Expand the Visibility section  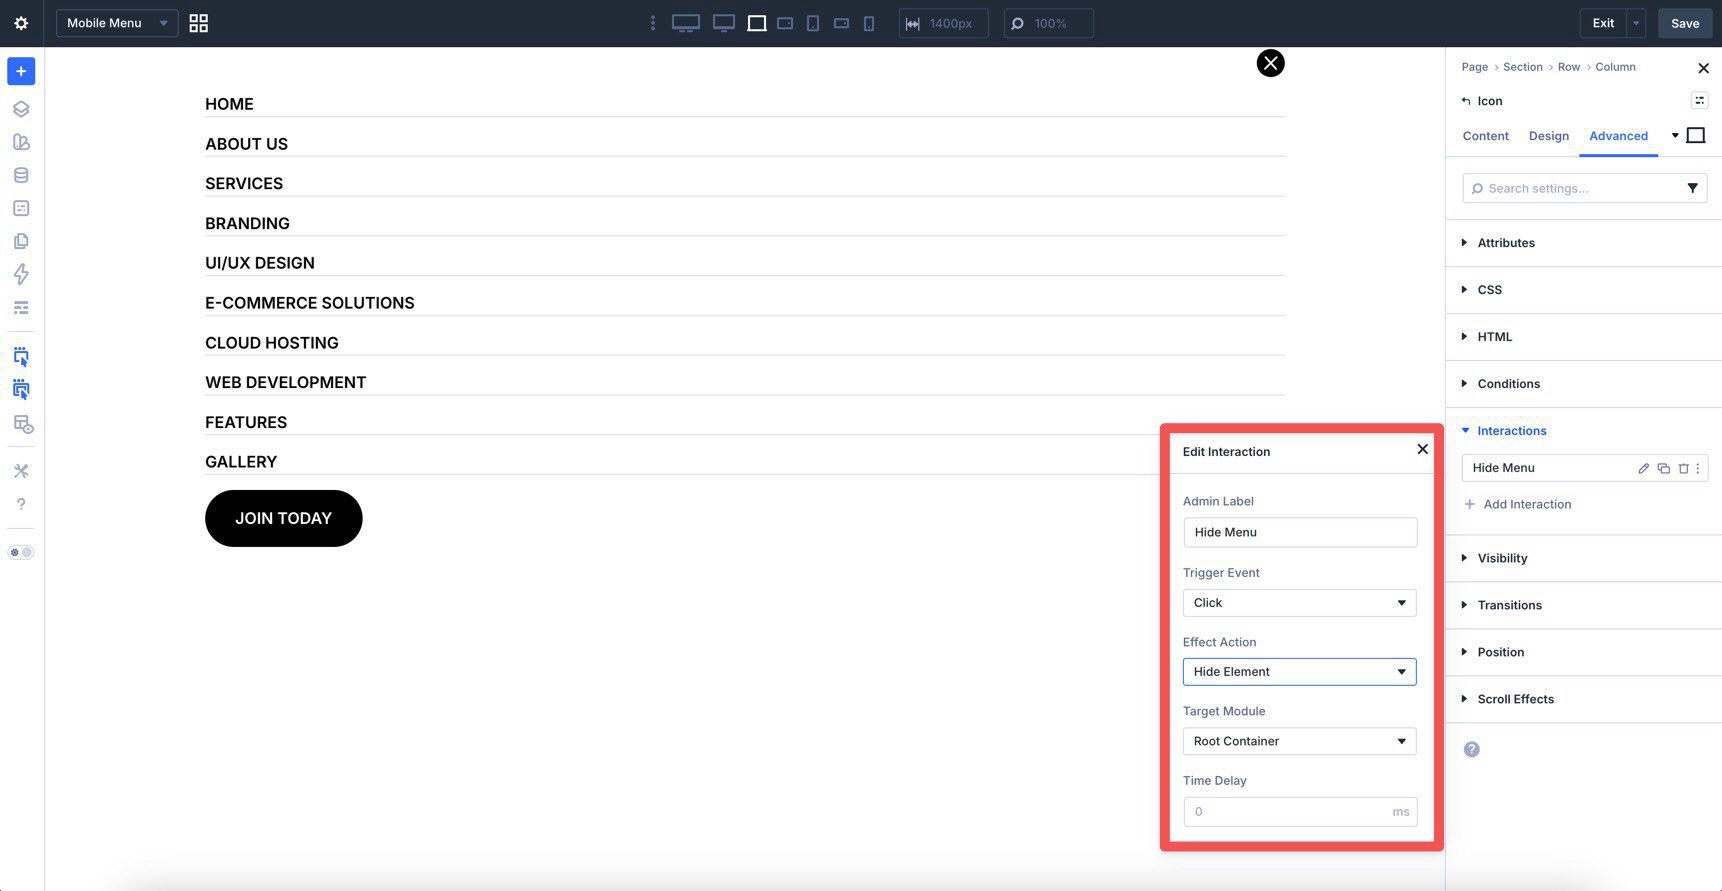(x=1502, y=558)
